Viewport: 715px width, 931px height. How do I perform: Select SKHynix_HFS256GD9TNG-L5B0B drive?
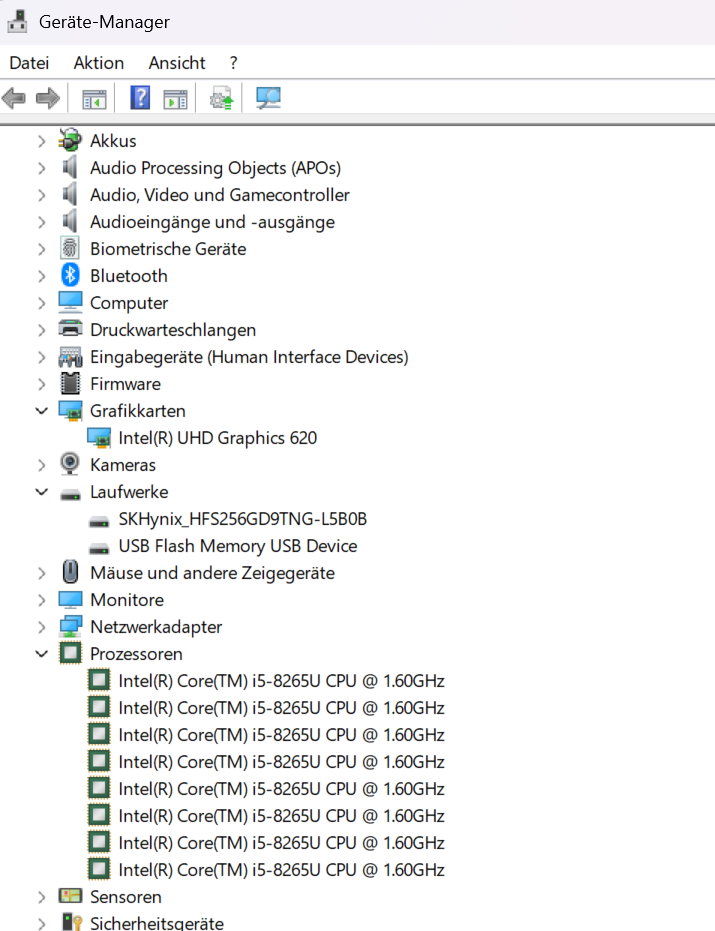pos(242,519)
